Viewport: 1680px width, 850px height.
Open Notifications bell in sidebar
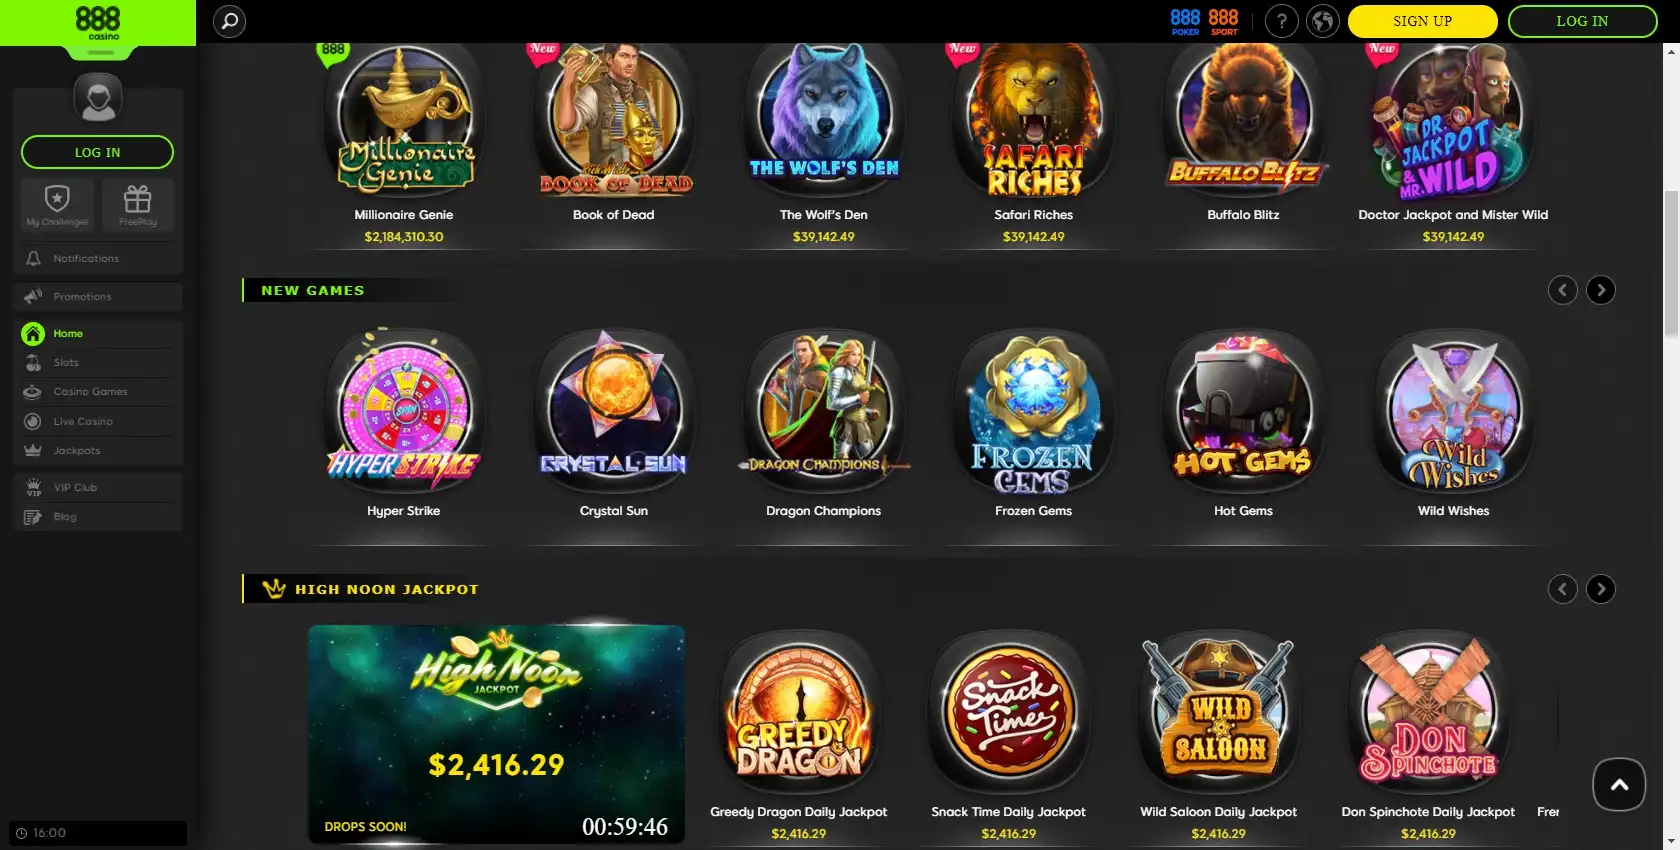(x=98, y=258)
